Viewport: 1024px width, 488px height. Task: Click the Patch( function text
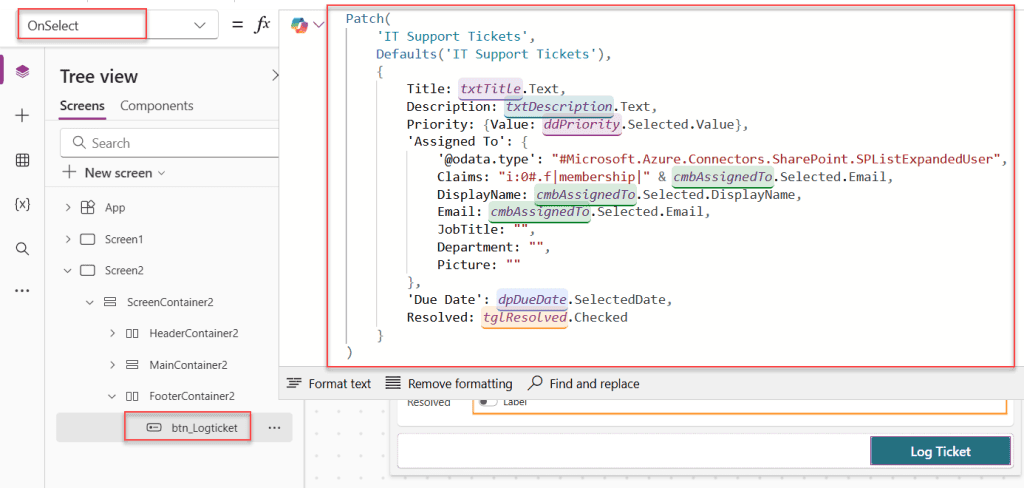point(368,18)
